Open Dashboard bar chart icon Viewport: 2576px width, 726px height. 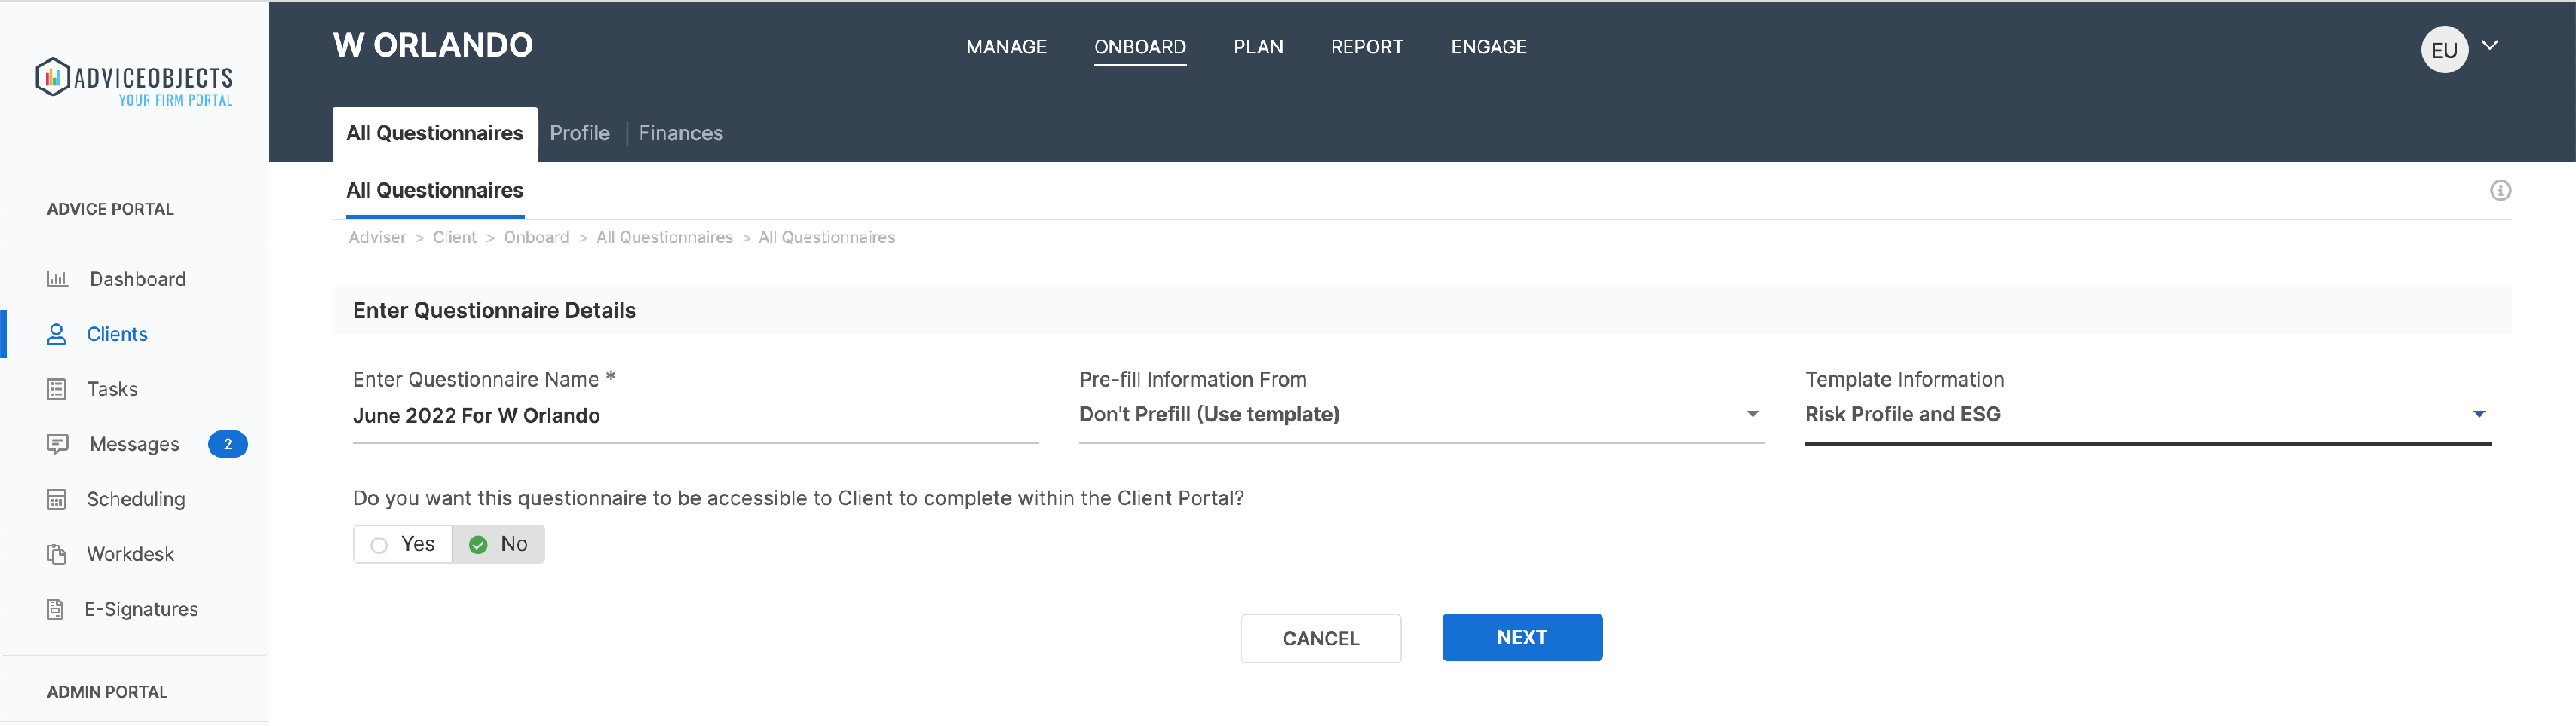(57, 279)
